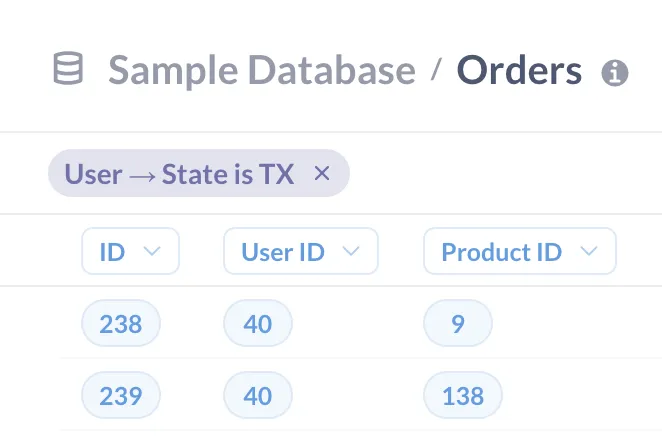Click the User ID column header label
This screenshot has width=662, height=440.
pos(283,251)
